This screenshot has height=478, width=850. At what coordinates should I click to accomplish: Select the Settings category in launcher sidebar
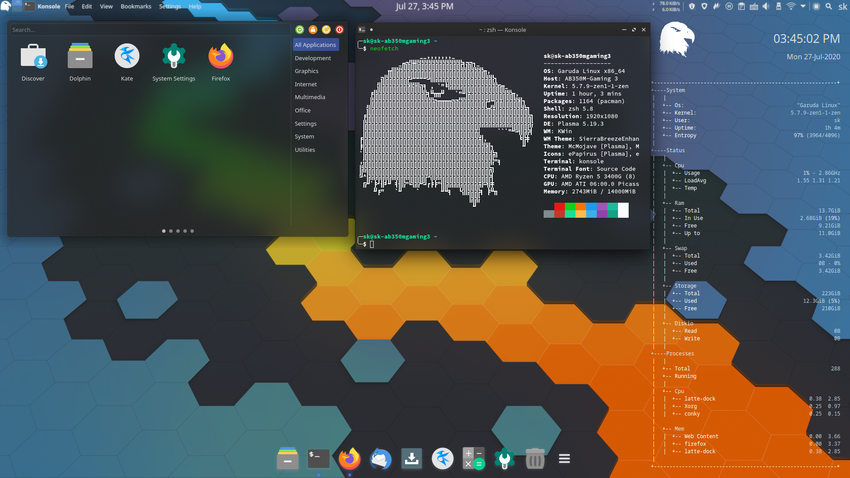pos(305,124)
